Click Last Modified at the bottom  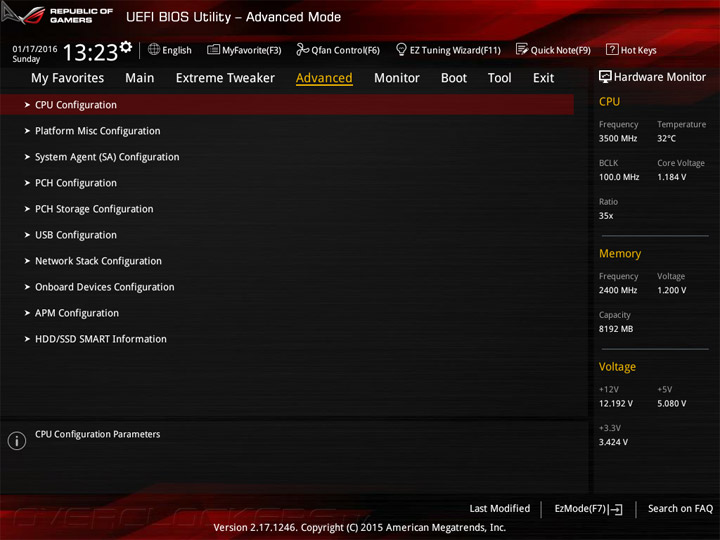point(500,508)
